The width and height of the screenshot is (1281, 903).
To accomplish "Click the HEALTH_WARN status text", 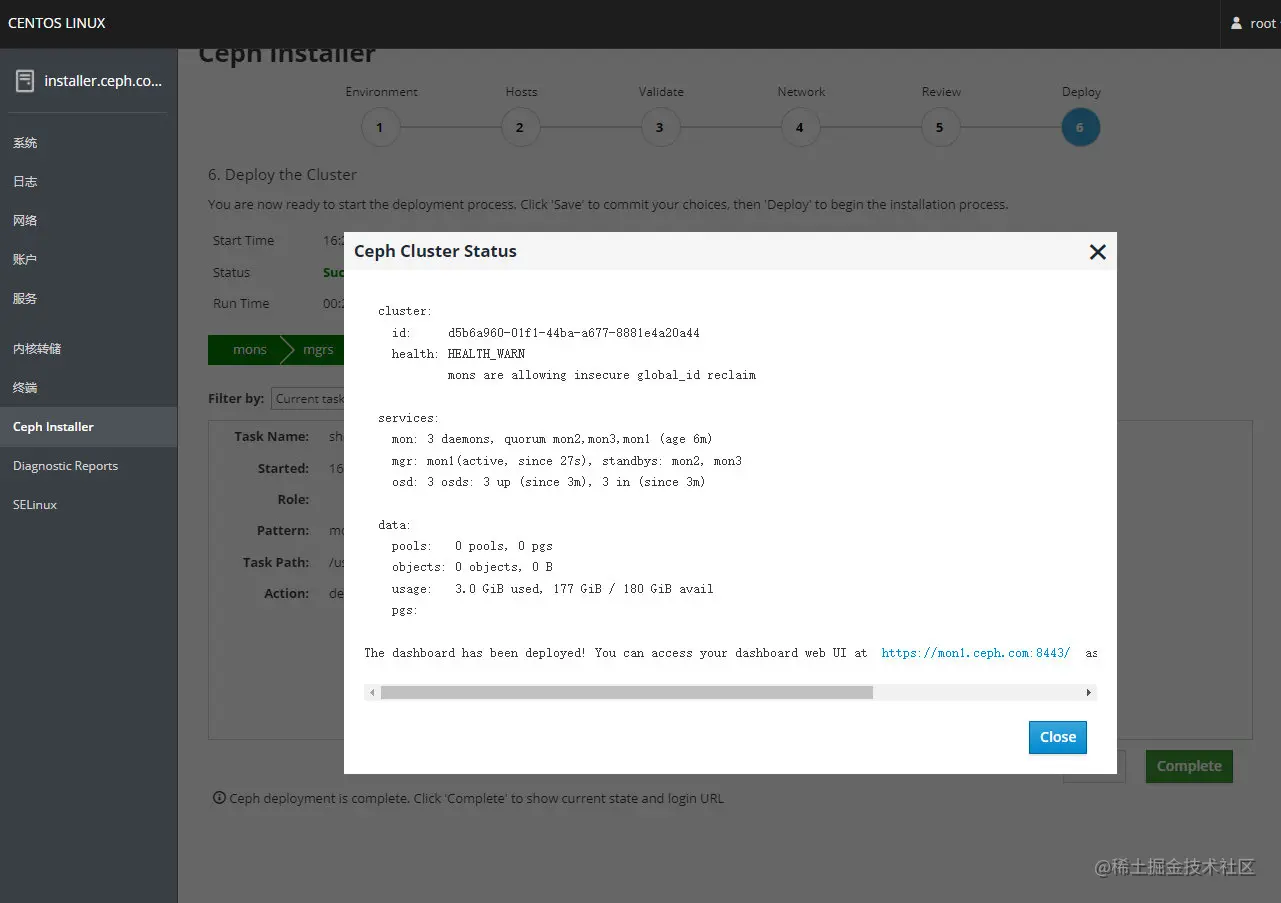I will [486, 354].
